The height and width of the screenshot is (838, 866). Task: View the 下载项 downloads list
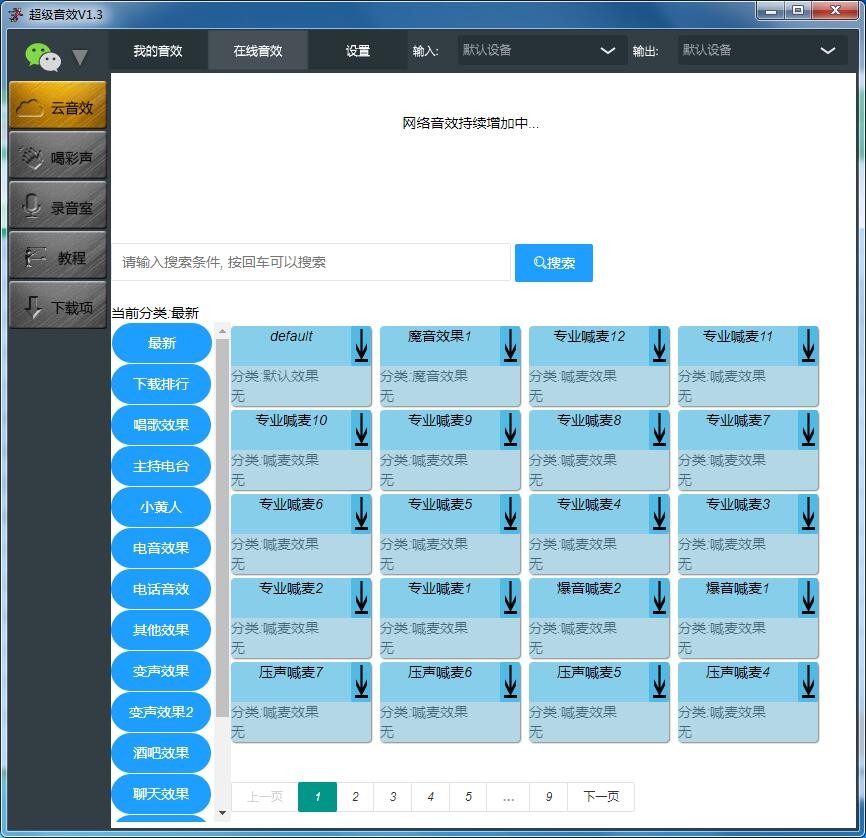pos(57,304)
